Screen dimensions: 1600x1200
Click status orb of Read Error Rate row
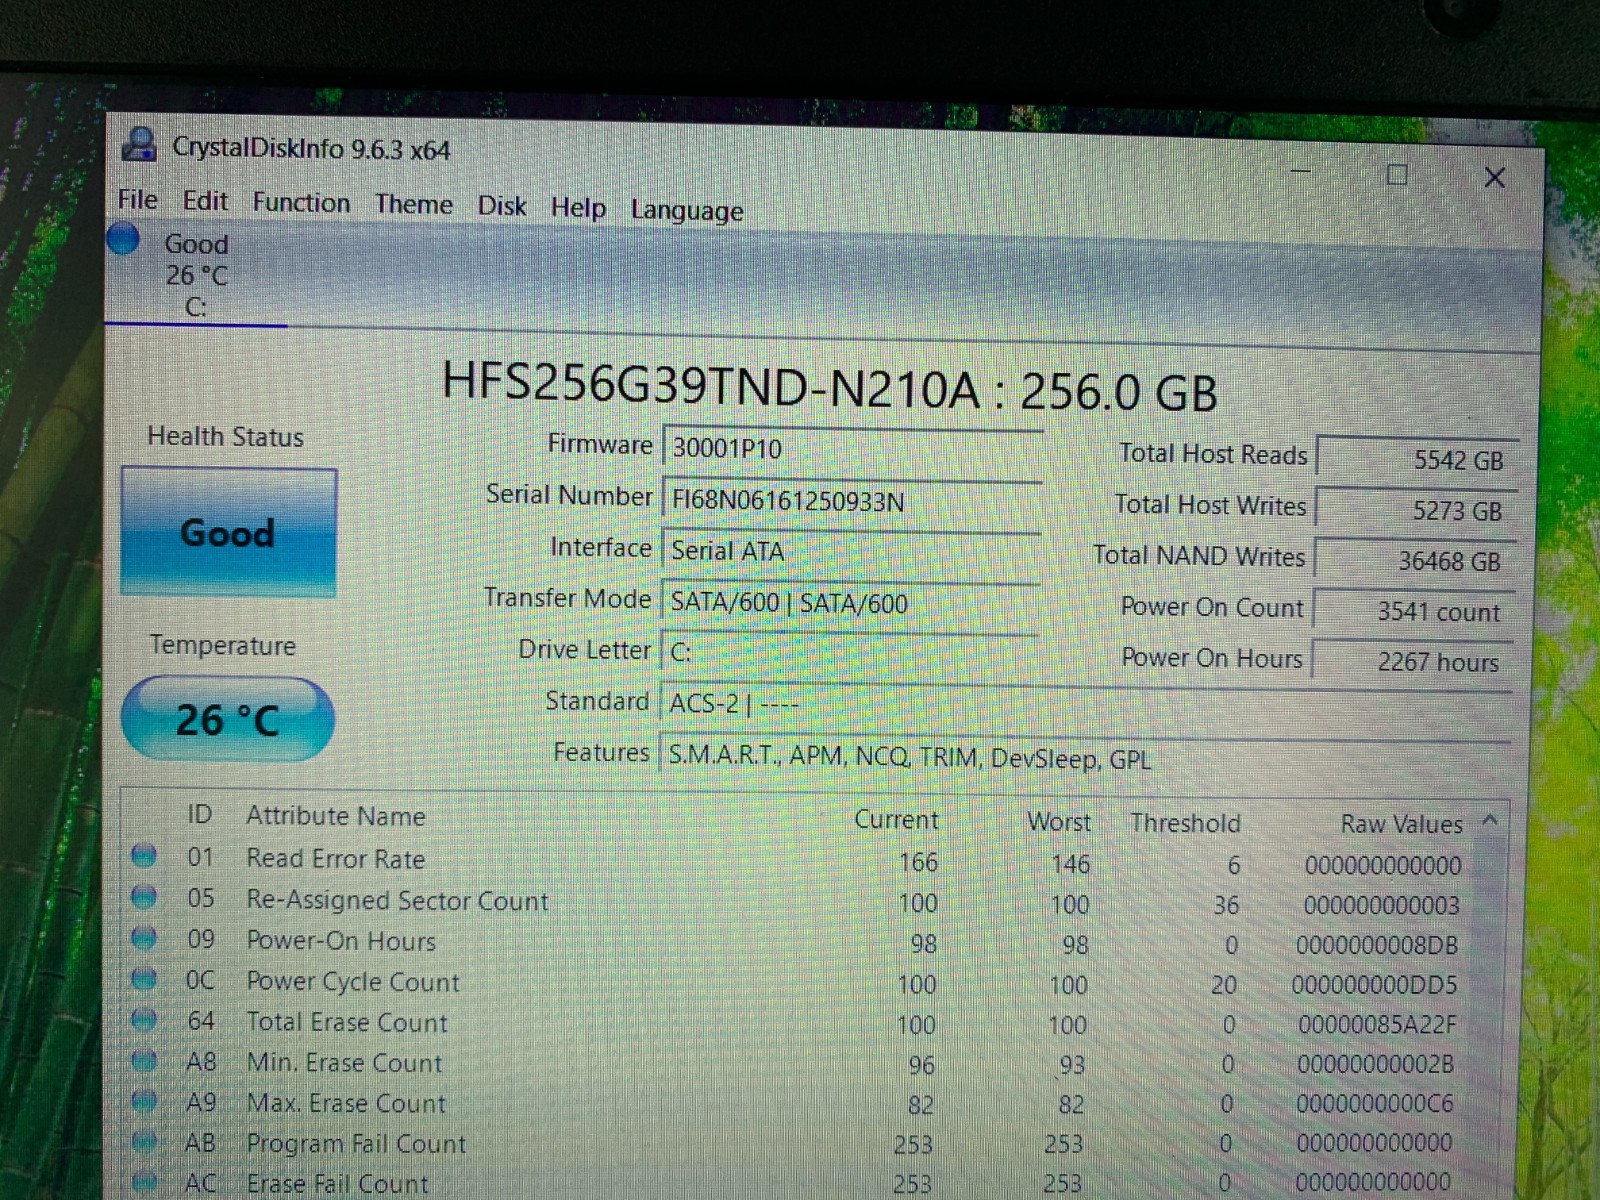pos(144,856)
